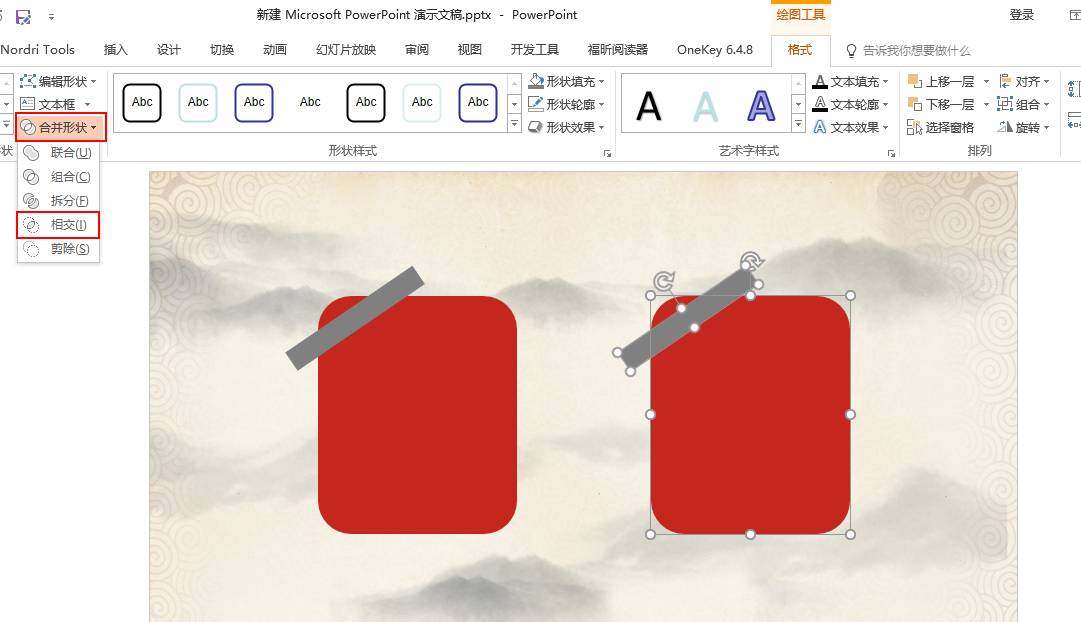1081x622 pixels.
Task: Apply the black A WordArt style
Action: 649,106
